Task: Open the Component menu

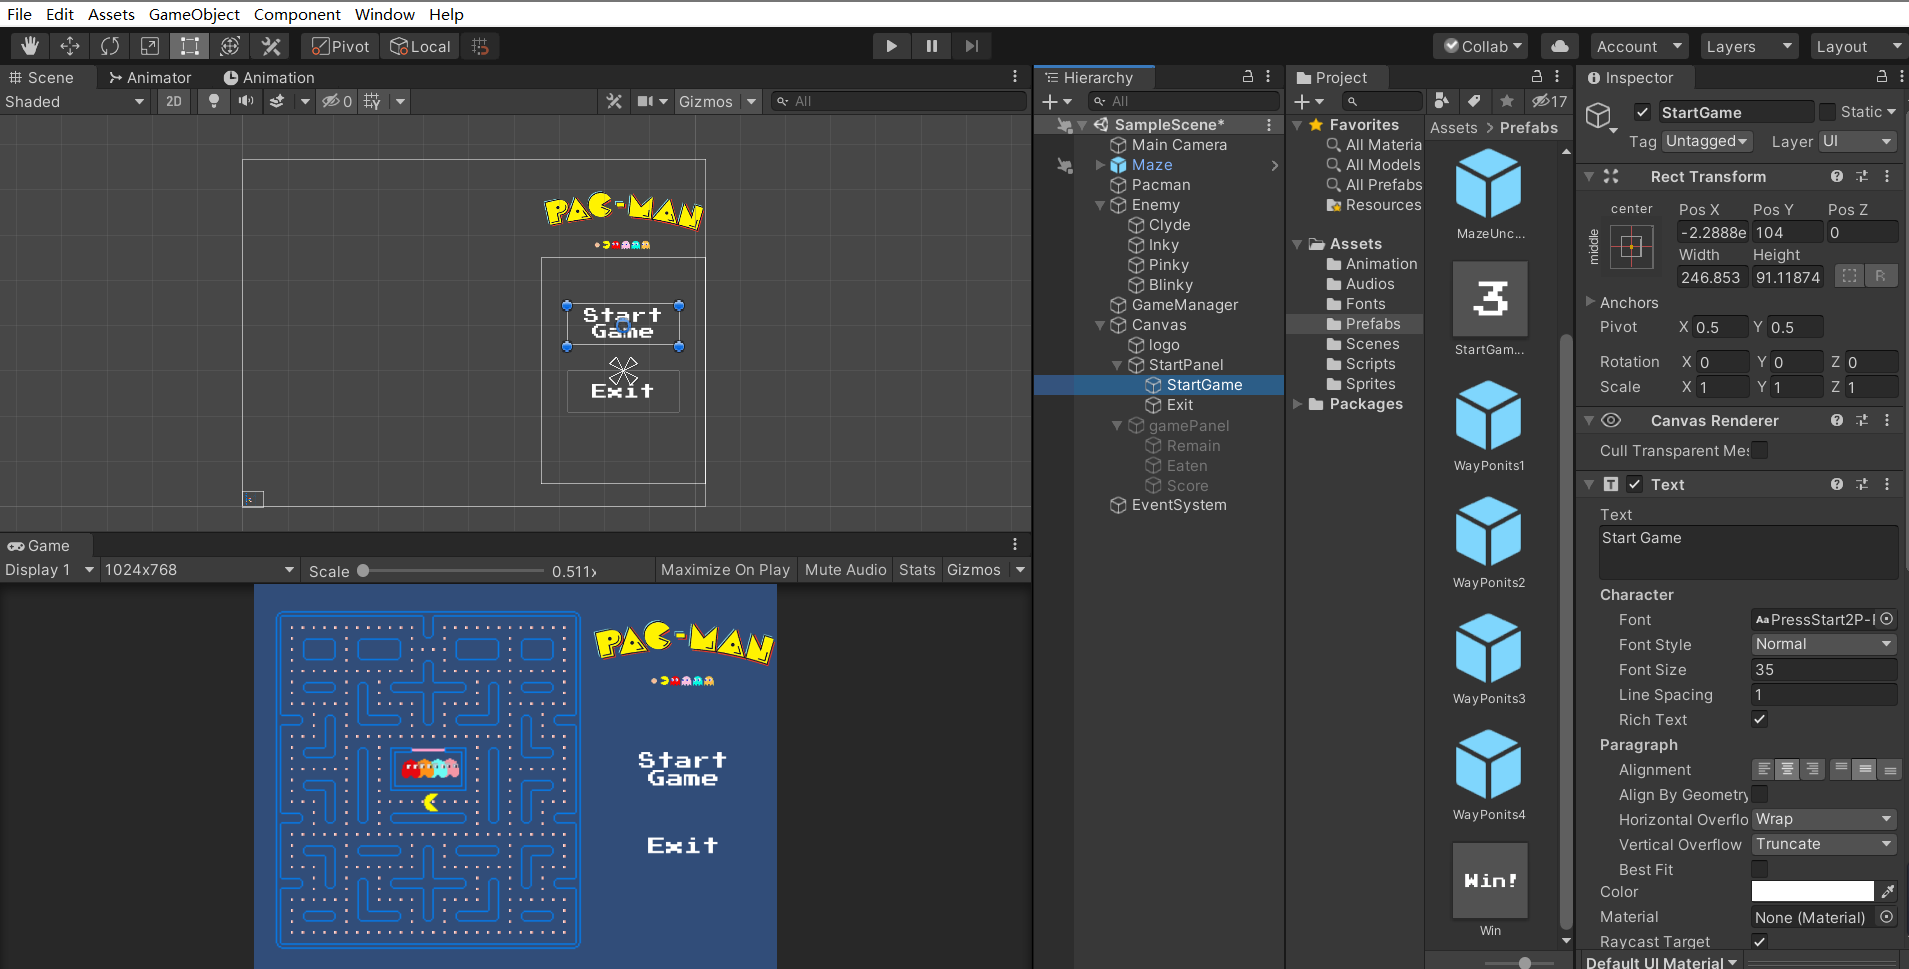Action: (297, 14)
